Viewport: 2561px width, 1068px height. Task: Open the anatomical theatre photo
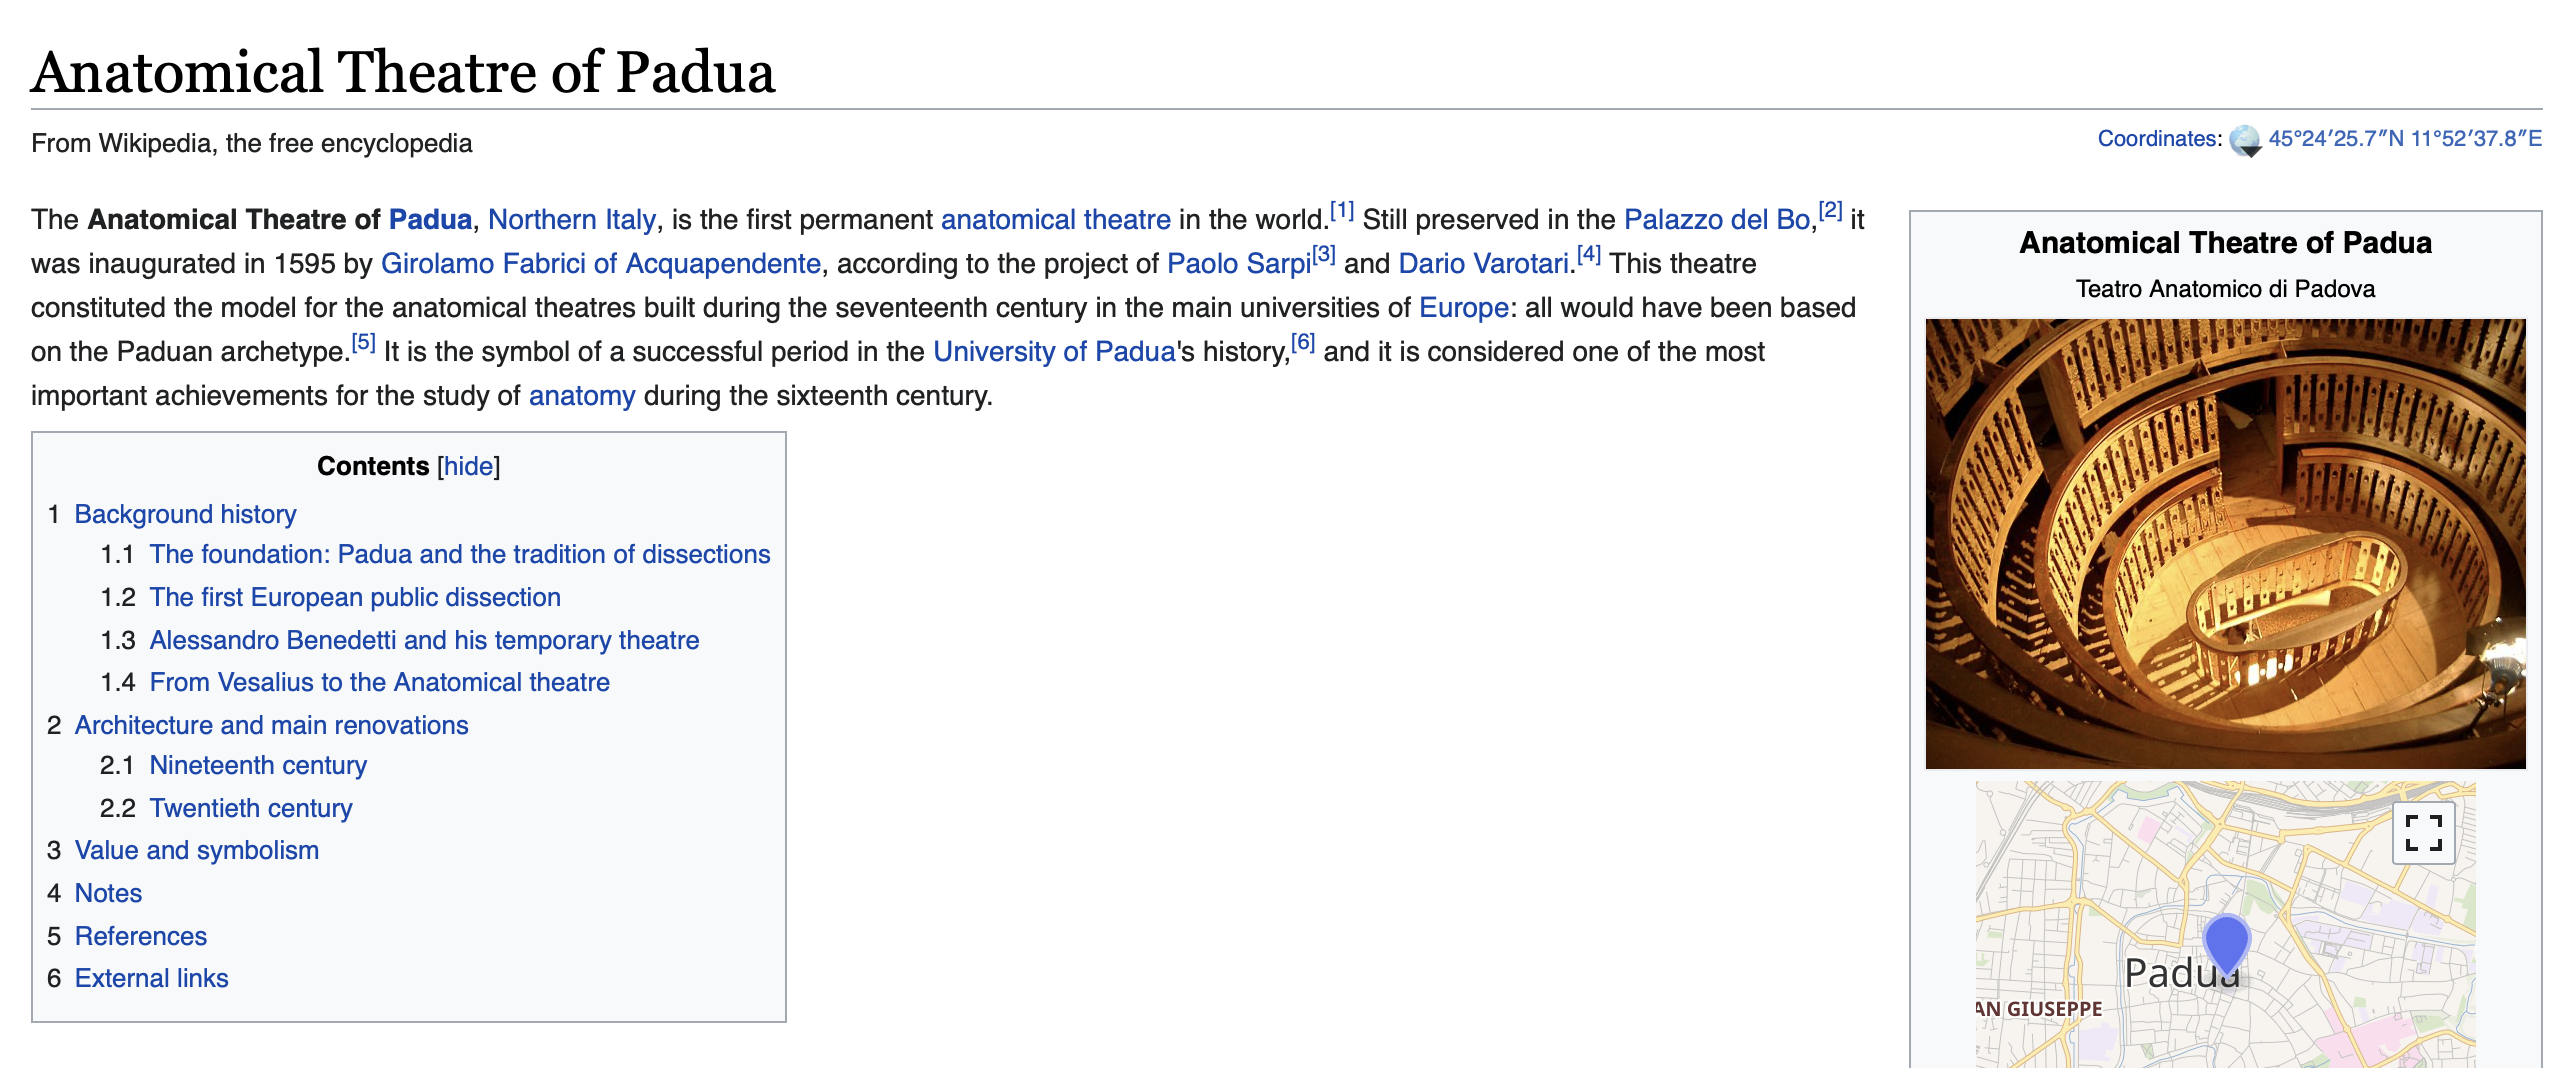[x=2225, y=543]
